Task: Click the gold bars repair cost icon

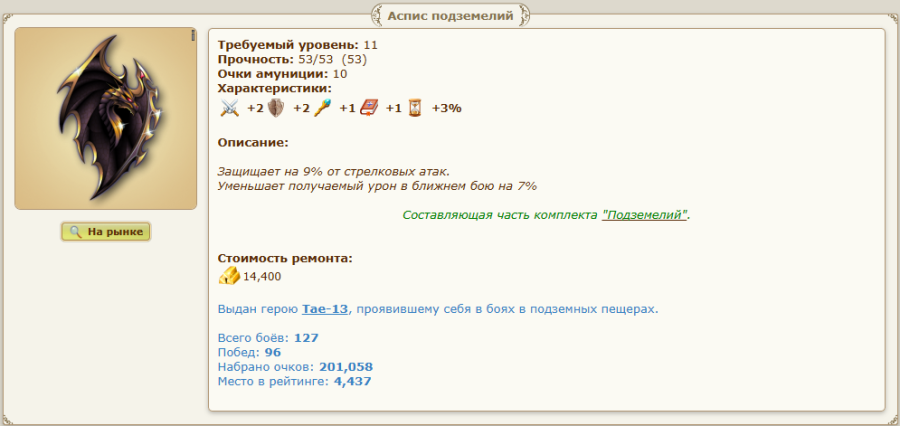Action: point(229,276)
